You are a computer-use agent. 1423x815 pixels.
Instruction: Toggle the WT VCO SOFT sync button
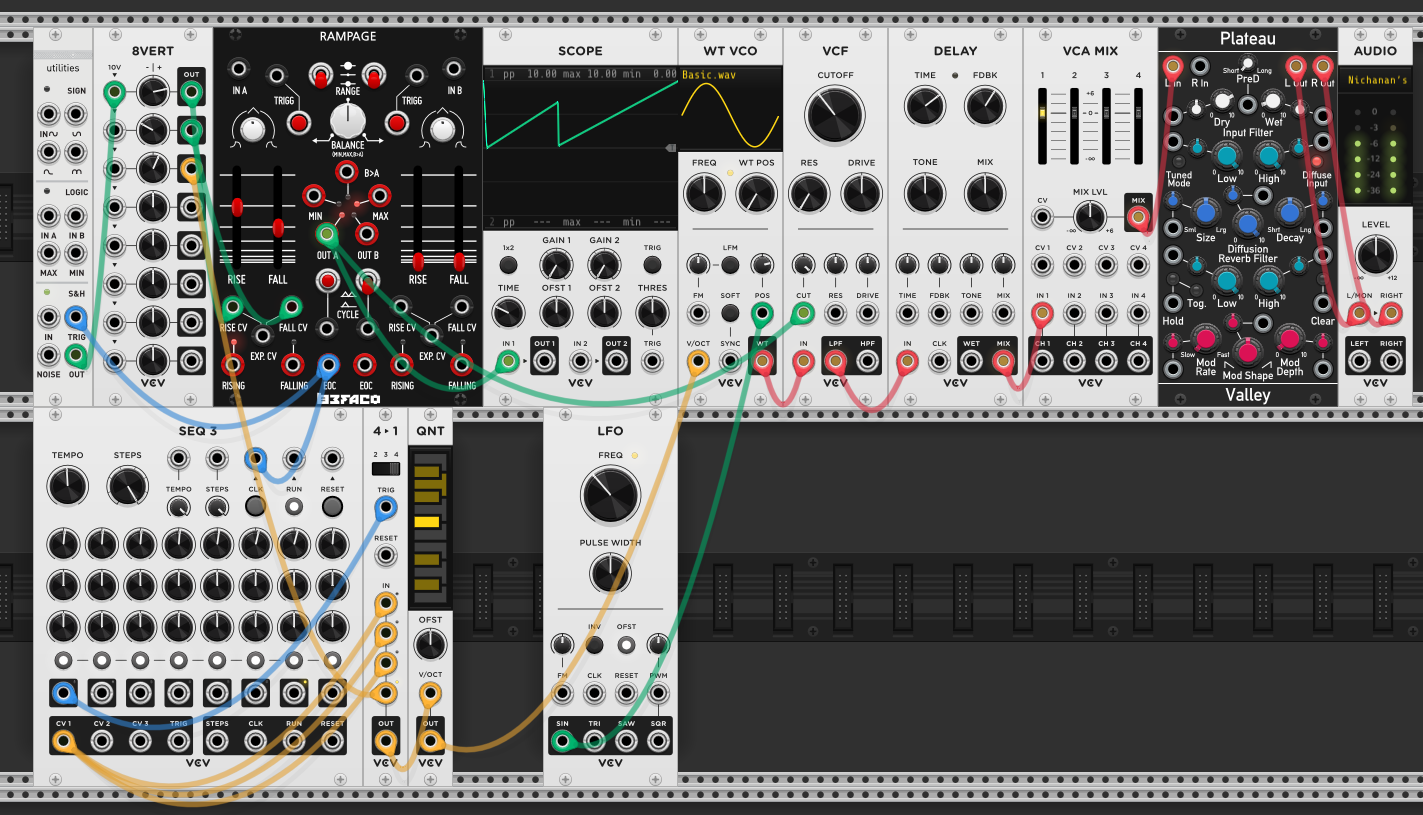coord(730,314)
